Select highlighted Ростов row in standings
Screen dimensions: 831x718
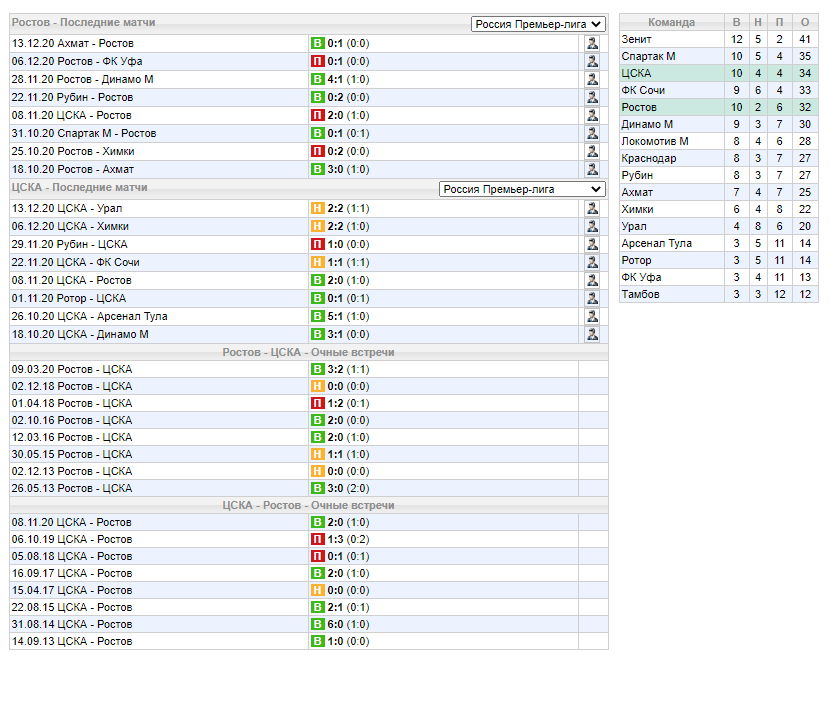click(x=719, y=107)
